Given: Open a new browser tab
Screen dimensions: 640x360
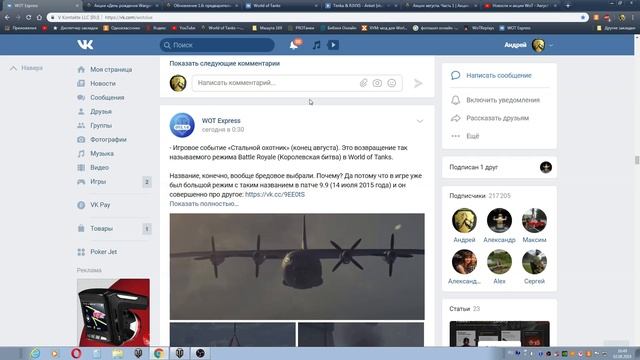Looking at the screenshot, I should [x=568, y=6].
